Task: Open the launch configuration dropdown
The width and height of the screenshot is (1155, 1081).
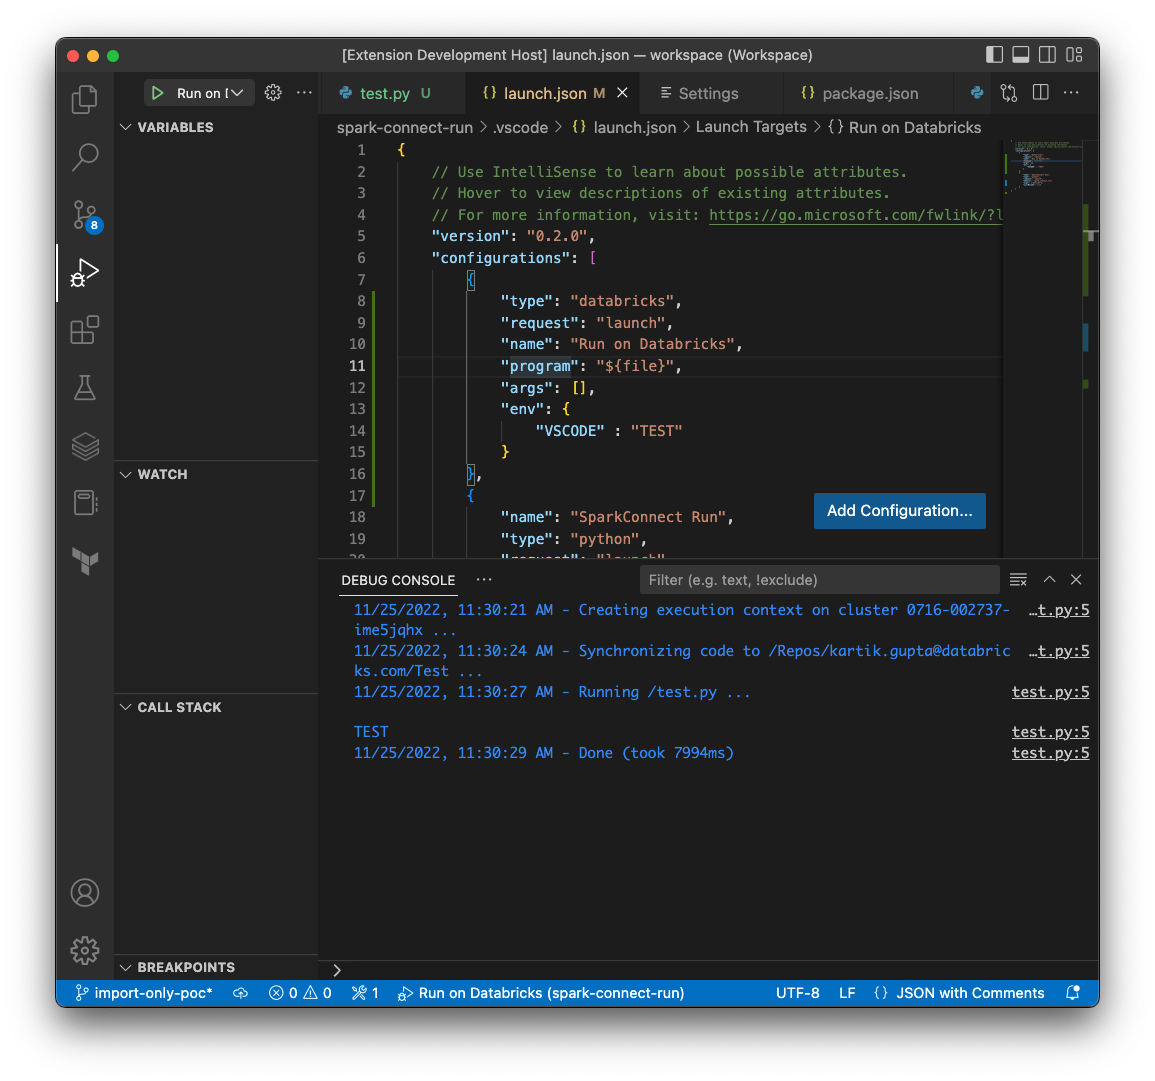Action: point(211,93)
